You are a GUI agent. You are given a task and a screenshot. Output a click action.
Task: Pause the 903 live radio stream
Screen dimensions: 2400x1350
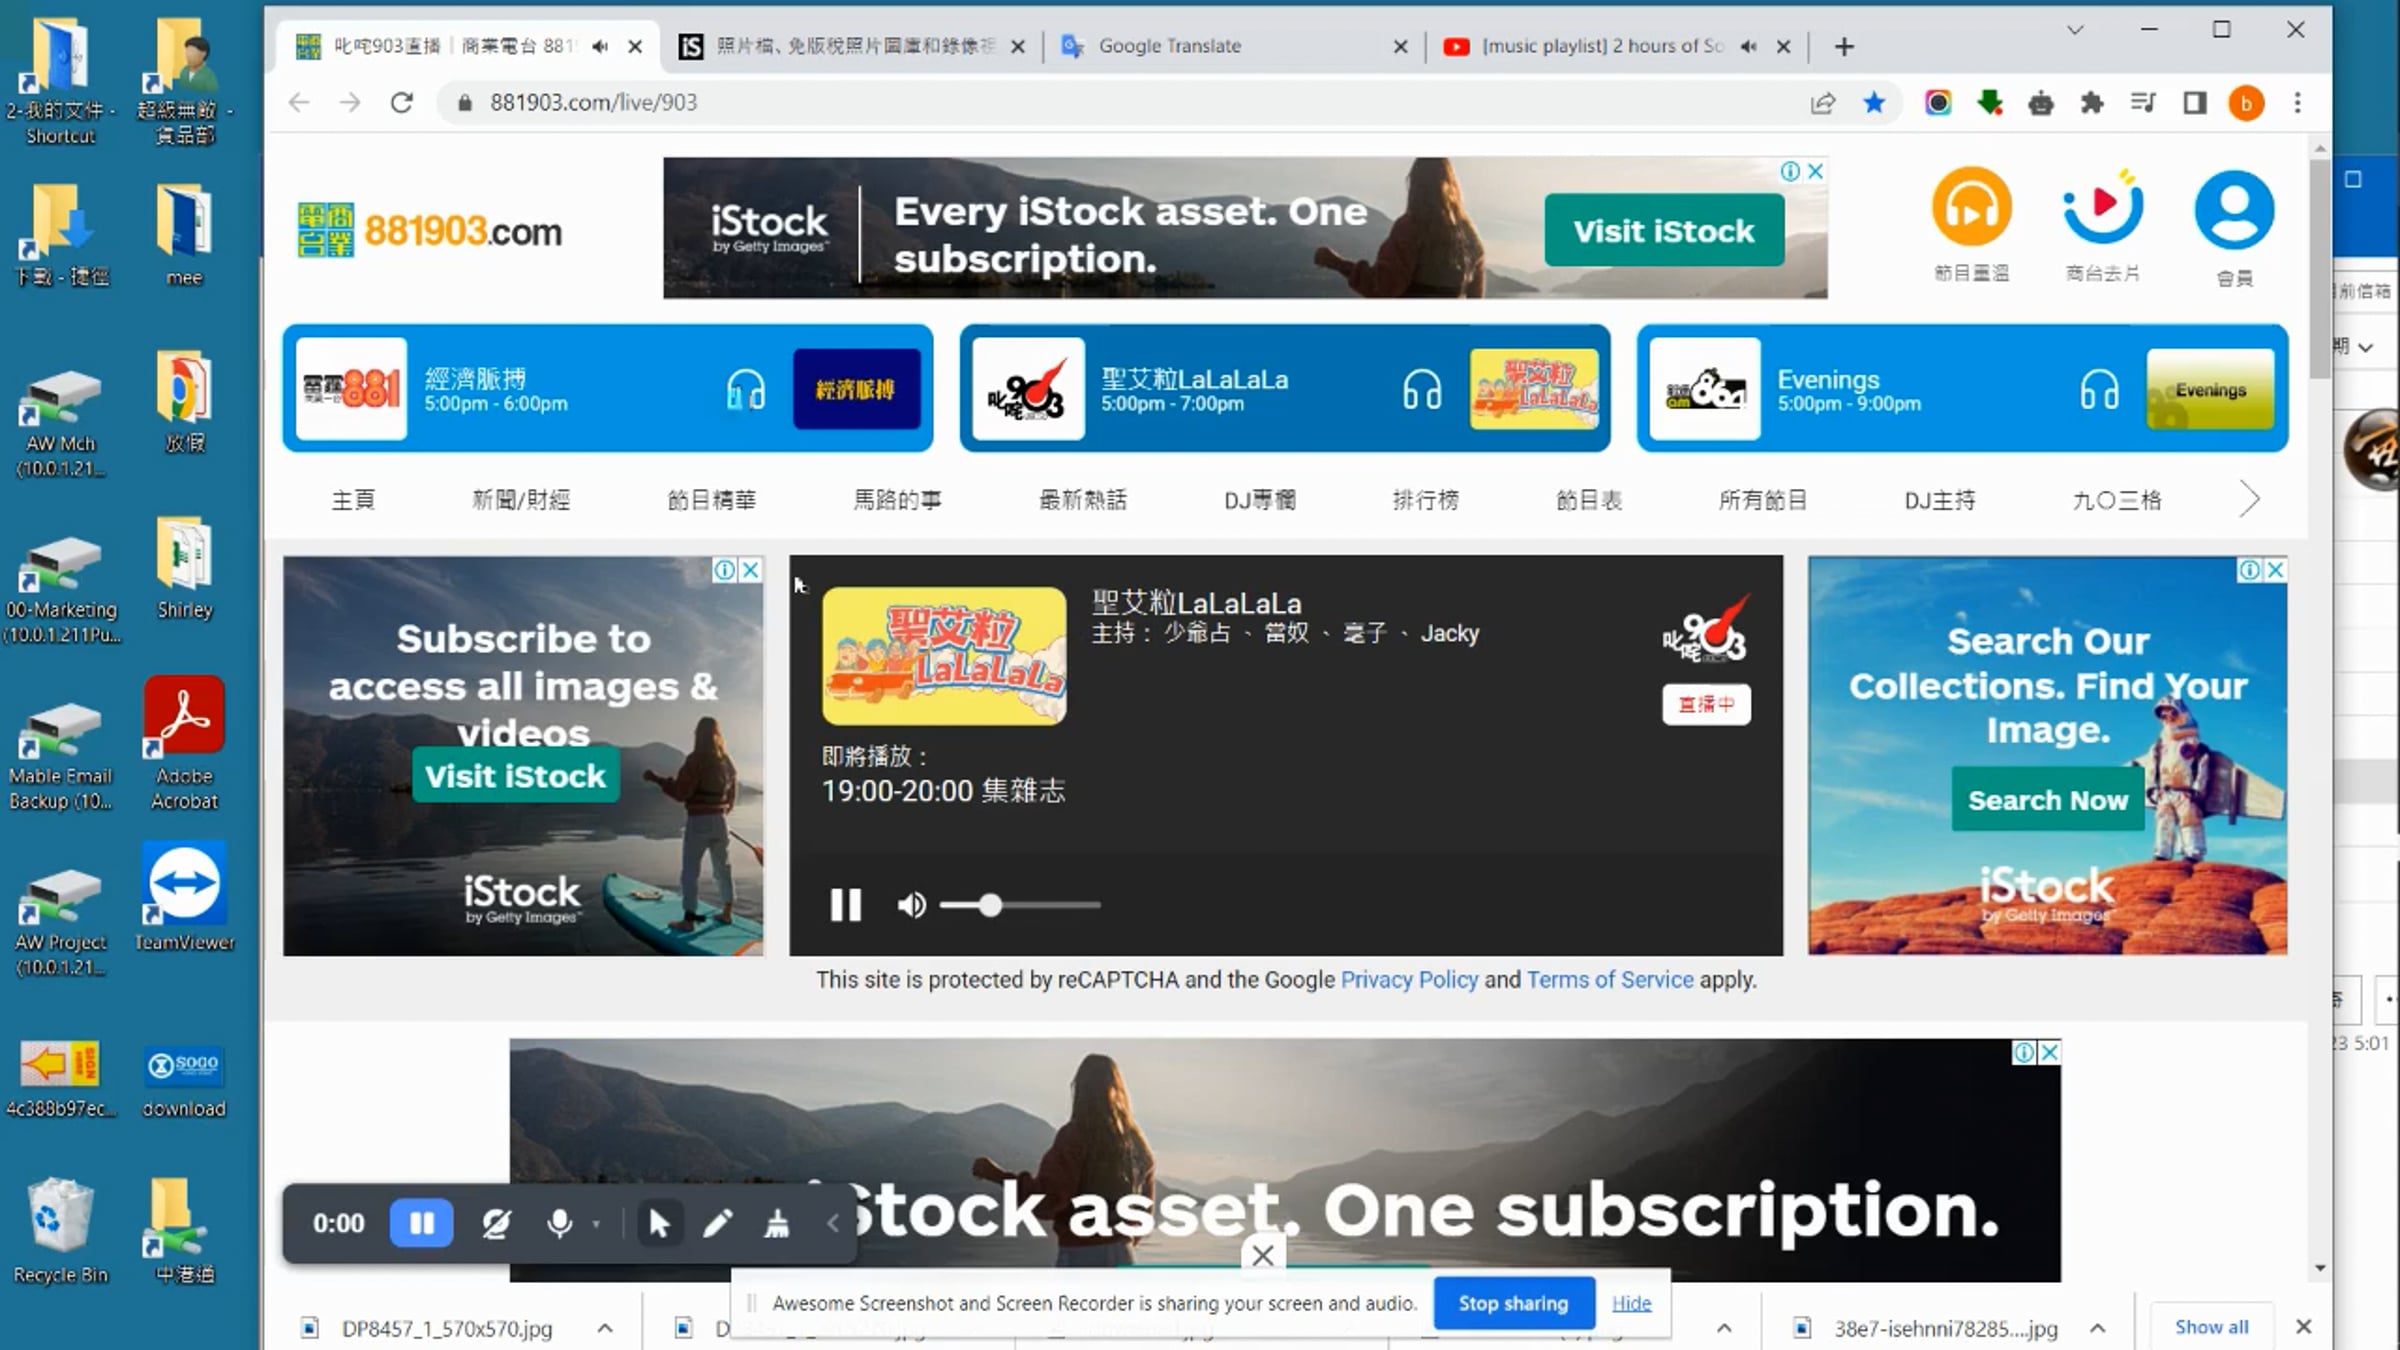coord(845,905)
